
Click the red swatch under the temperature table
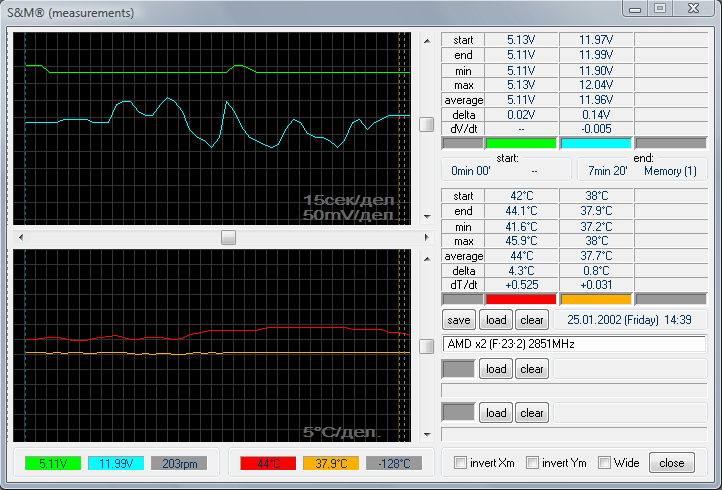[x=520, y=299]
